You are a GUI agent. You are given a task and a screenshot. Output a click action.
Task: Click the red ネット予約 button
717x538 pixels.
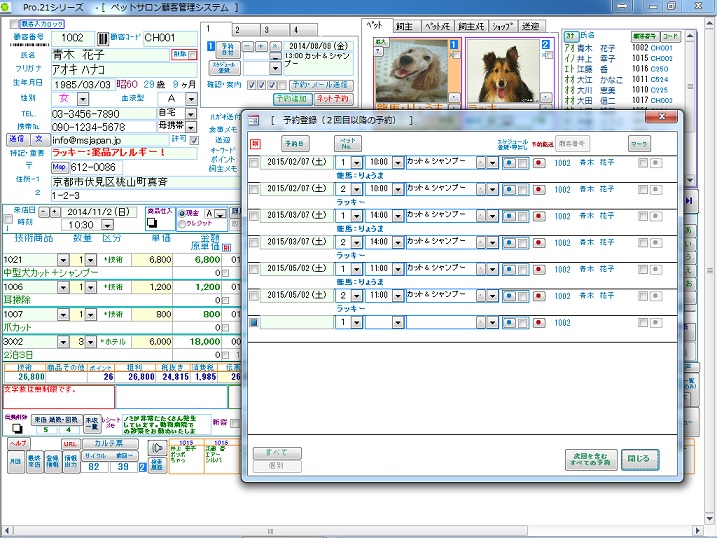tap(333, 99)
